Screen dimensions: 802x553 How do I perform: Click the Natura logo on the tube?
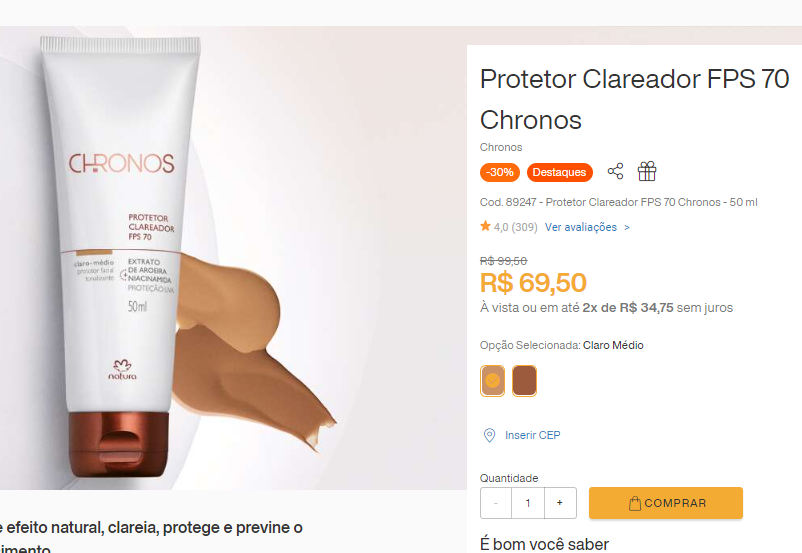[x=122, y=370]
